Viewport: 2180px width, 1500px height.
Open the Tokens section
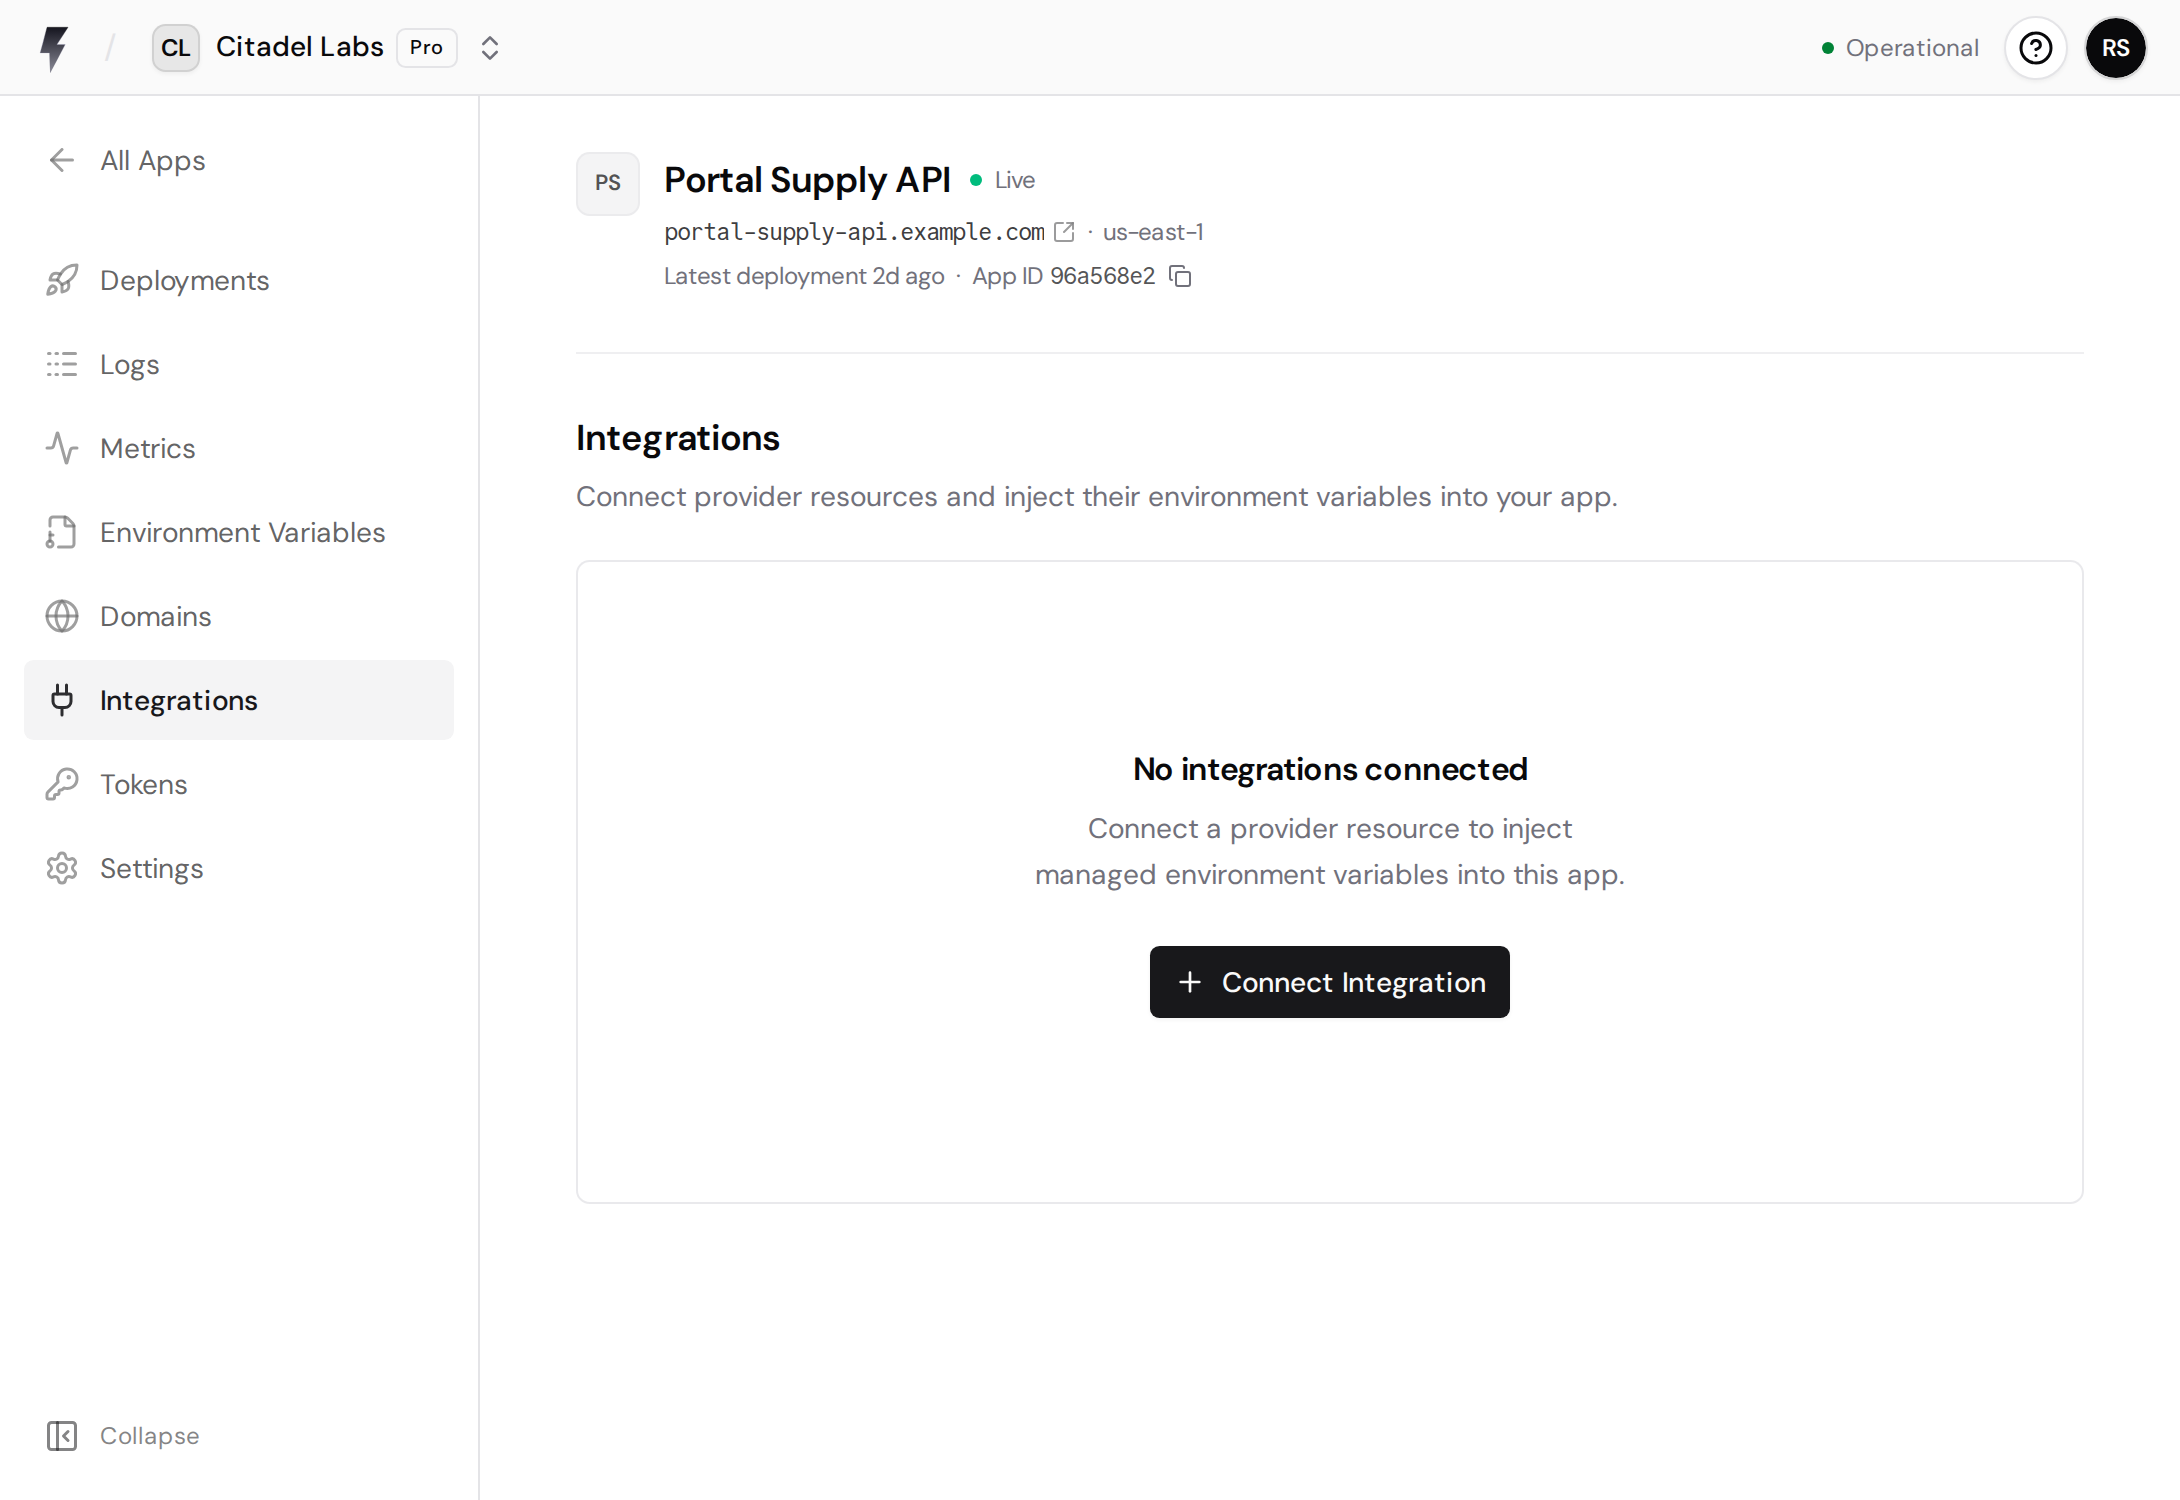pos(239,784)
